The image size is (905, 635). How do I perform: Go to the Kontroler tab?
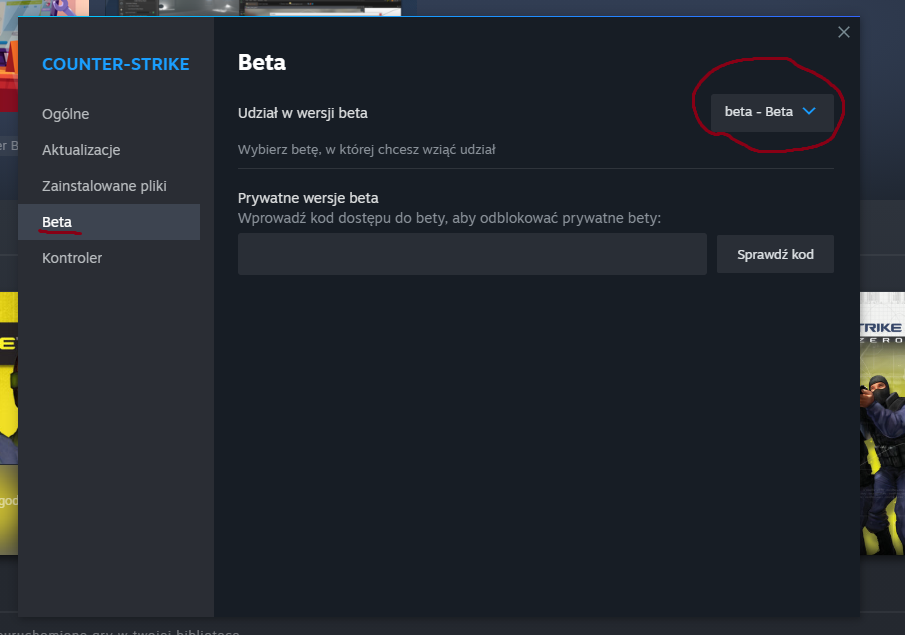click(x=109, y=258)
